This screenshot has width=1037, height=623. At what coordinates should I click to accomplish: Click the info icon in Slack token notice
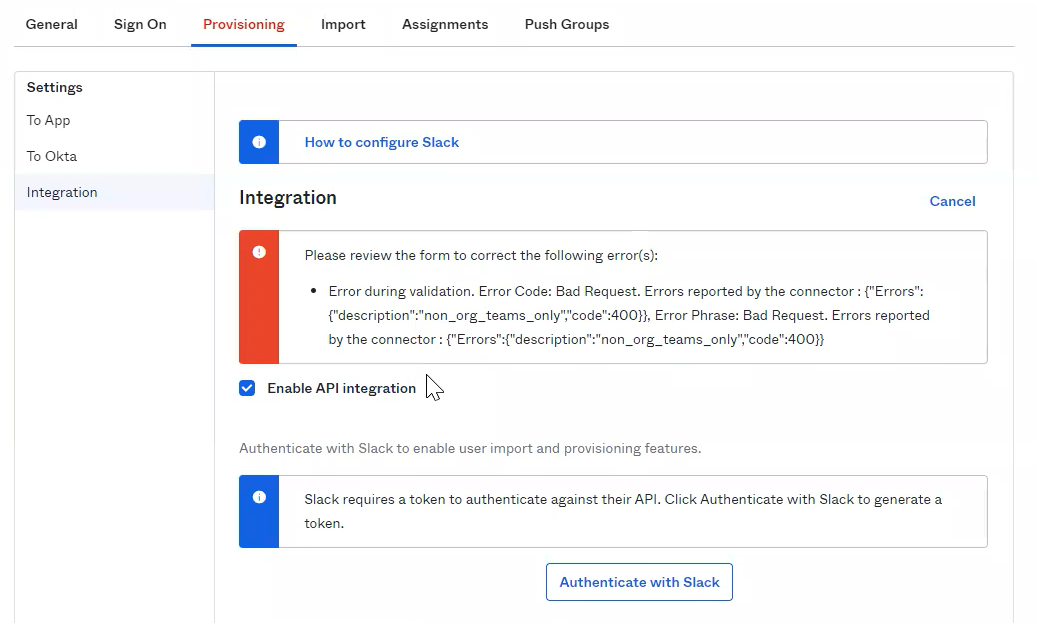point(259,497)
